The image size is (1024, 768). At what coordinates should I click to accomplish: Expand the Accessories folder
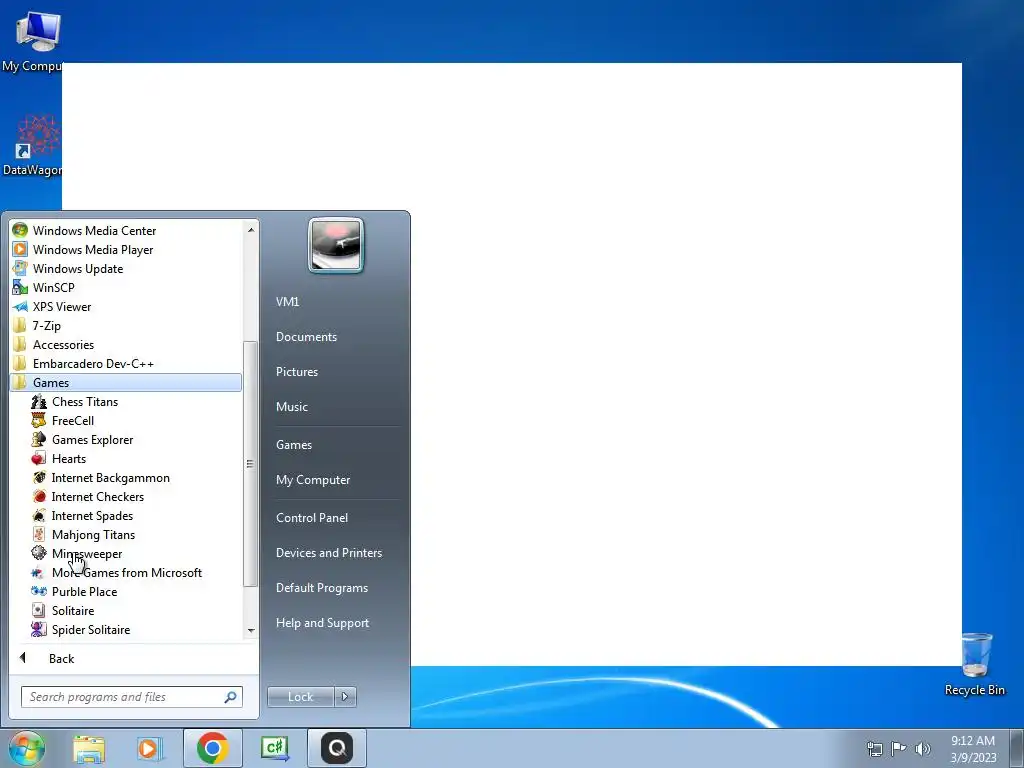[125, 344]
